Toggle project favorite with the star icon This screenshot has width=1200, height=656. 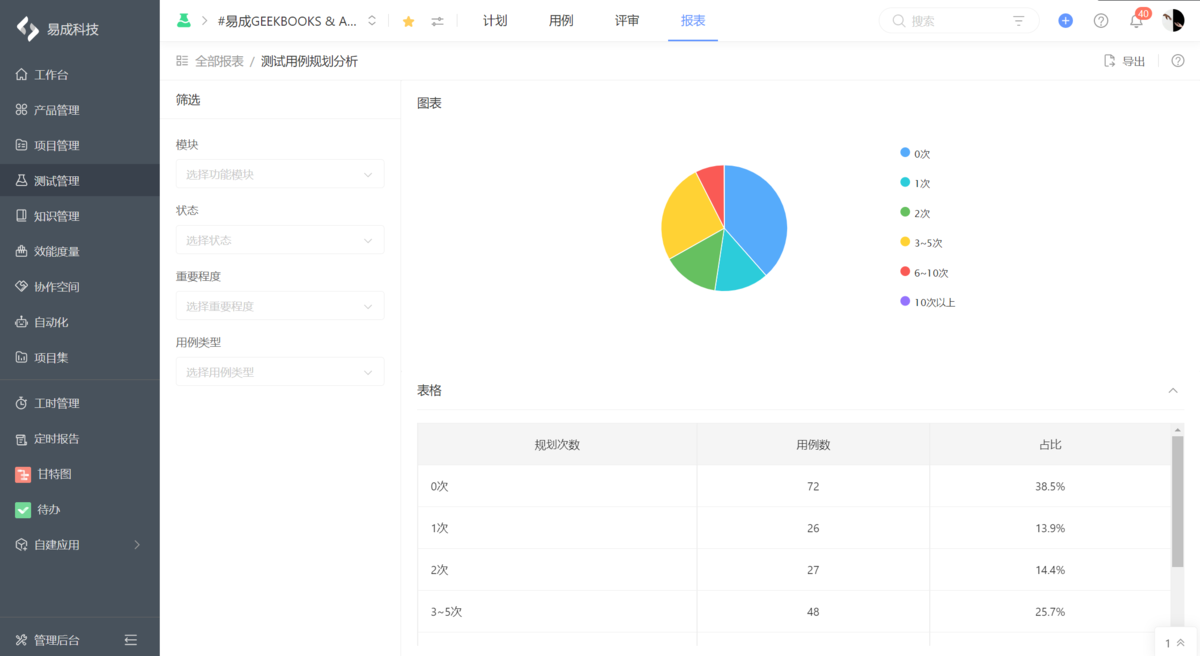coord(408,19)
